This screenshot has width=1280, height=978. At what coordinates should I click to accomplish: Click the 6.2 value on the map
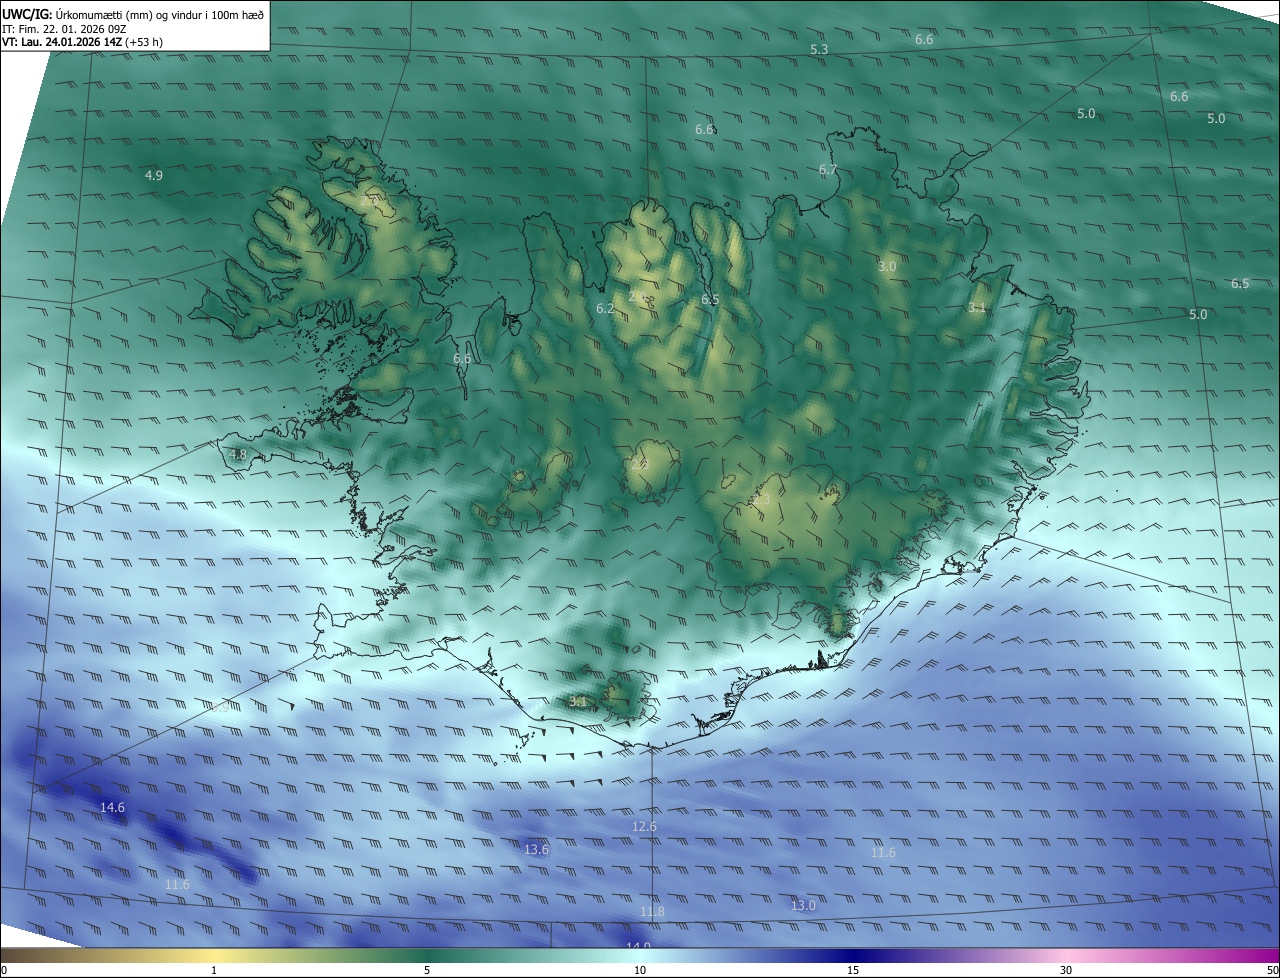coord(605,309)
